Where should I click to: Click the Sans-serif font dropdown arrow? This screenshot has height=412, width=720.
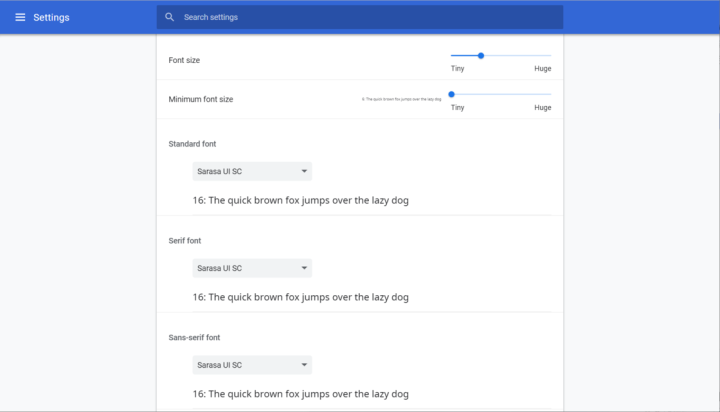(304, 365)
